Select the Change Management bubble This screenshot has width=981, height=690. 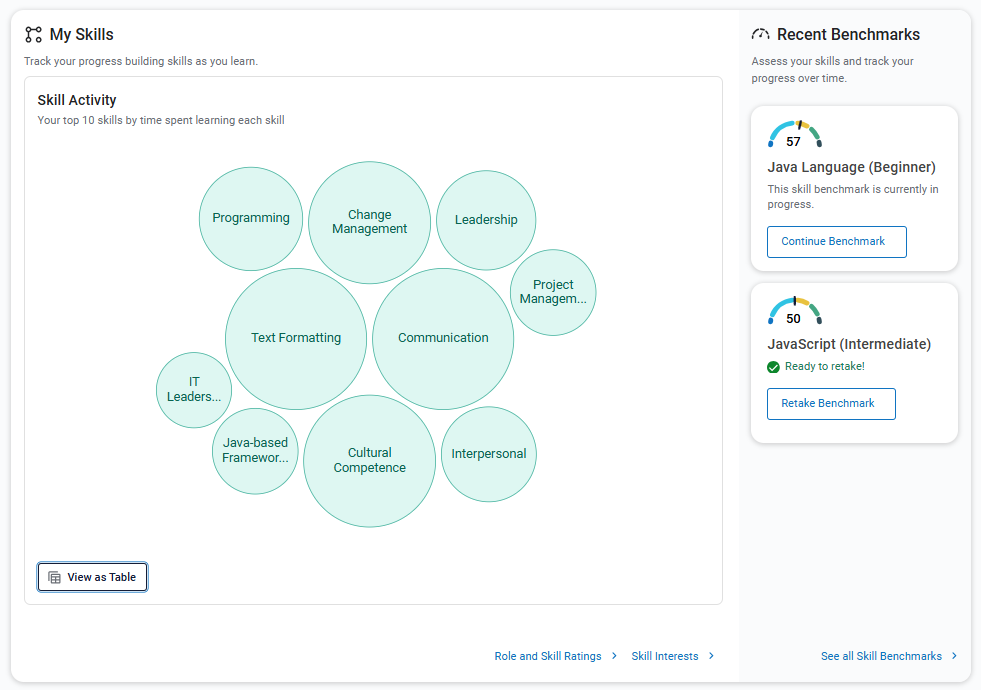pyautogui.click(x=369, y=222)
